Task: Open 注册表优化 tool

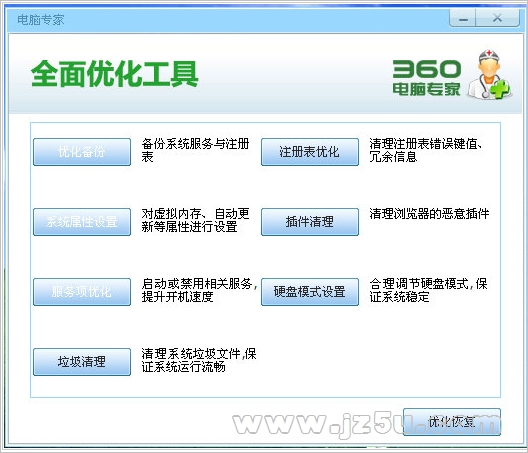Action: coord(310,152)
